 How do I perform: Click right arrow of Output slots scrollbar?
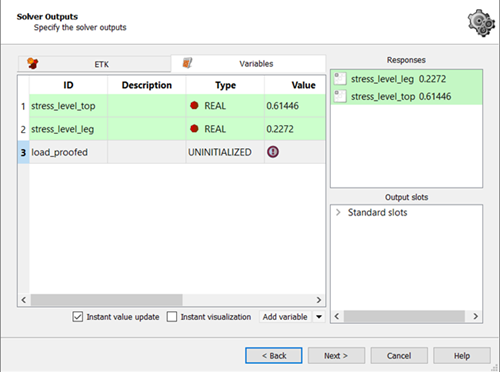pyautogui.click(x=476, y=316)
